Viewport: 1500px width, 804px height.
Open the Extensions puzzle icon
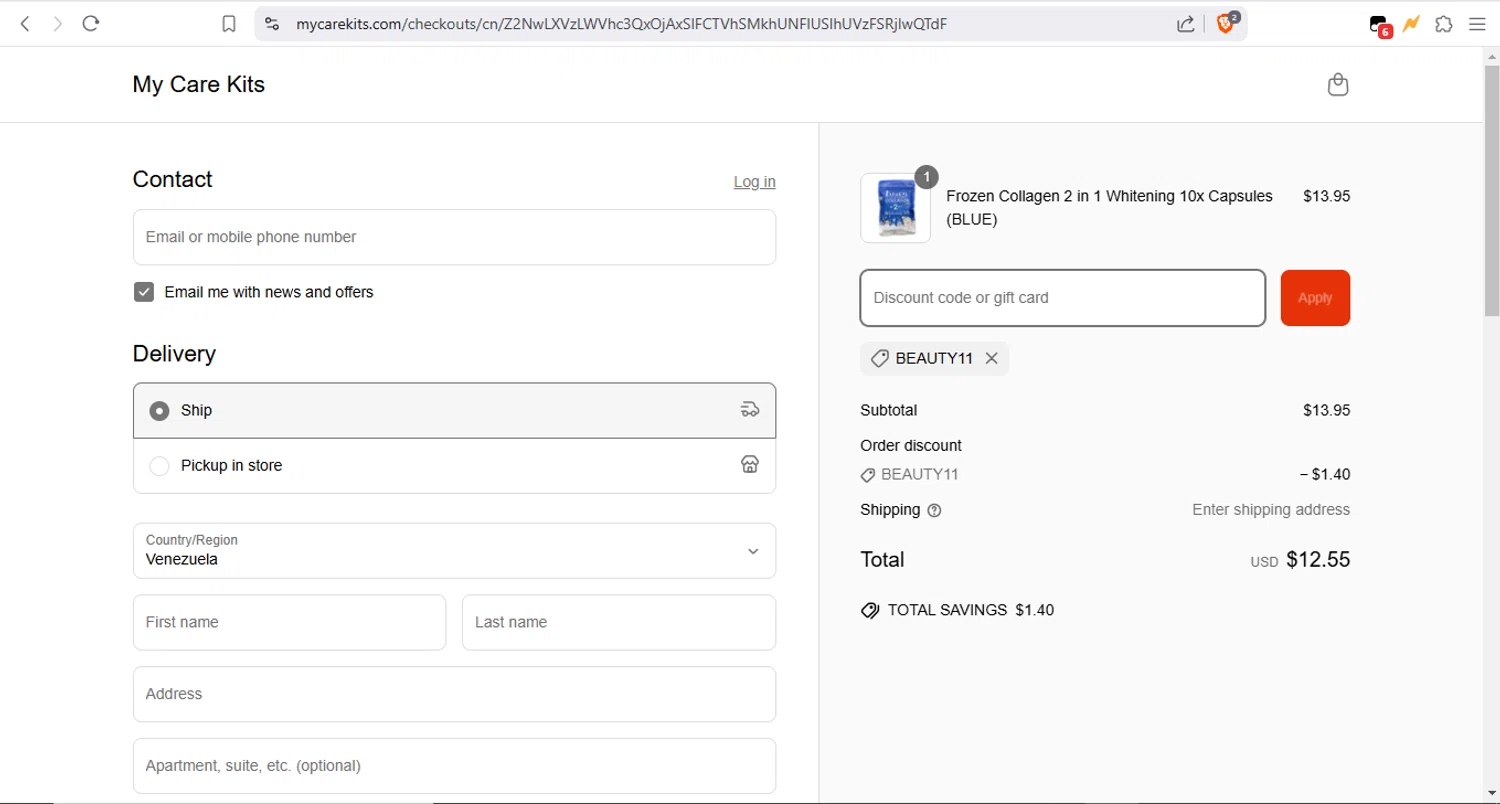[1443, 24]
